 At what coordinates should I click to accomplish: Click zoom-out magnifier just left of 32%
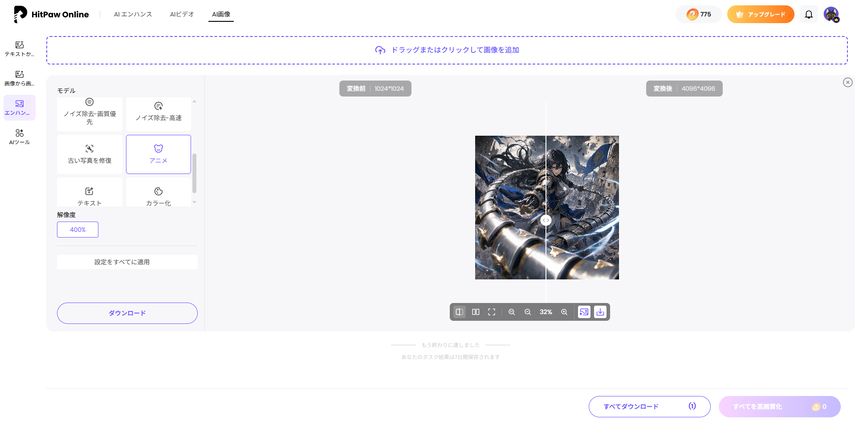pyautogui.click(x=527, y=312)
